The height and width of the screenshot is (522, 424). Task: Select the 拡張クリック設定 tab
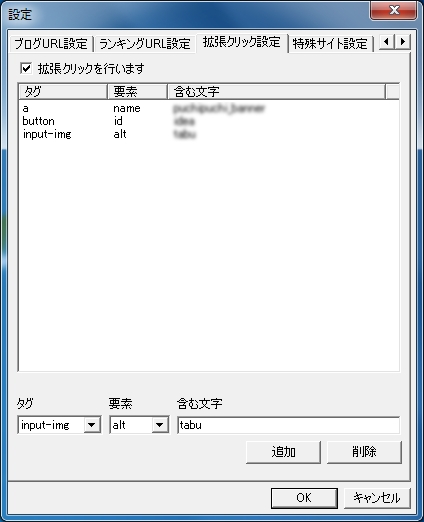pos(242,42)
